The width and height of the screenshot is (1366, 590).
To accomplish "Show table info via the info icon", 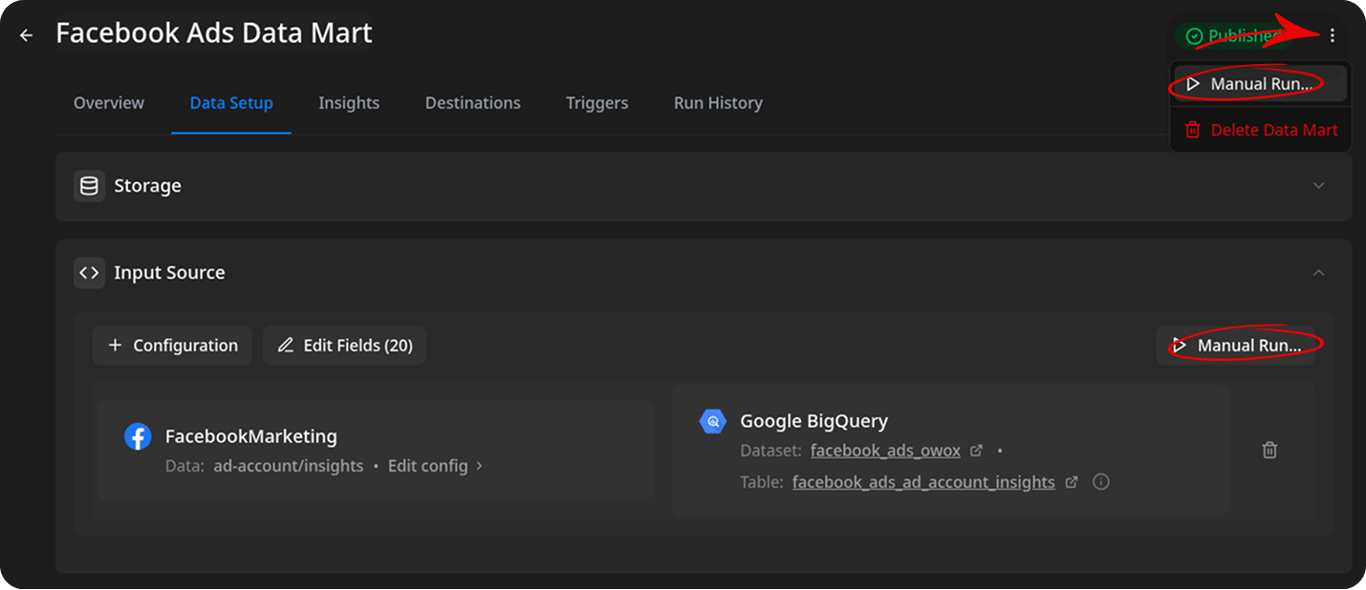I will [1101, 482].
